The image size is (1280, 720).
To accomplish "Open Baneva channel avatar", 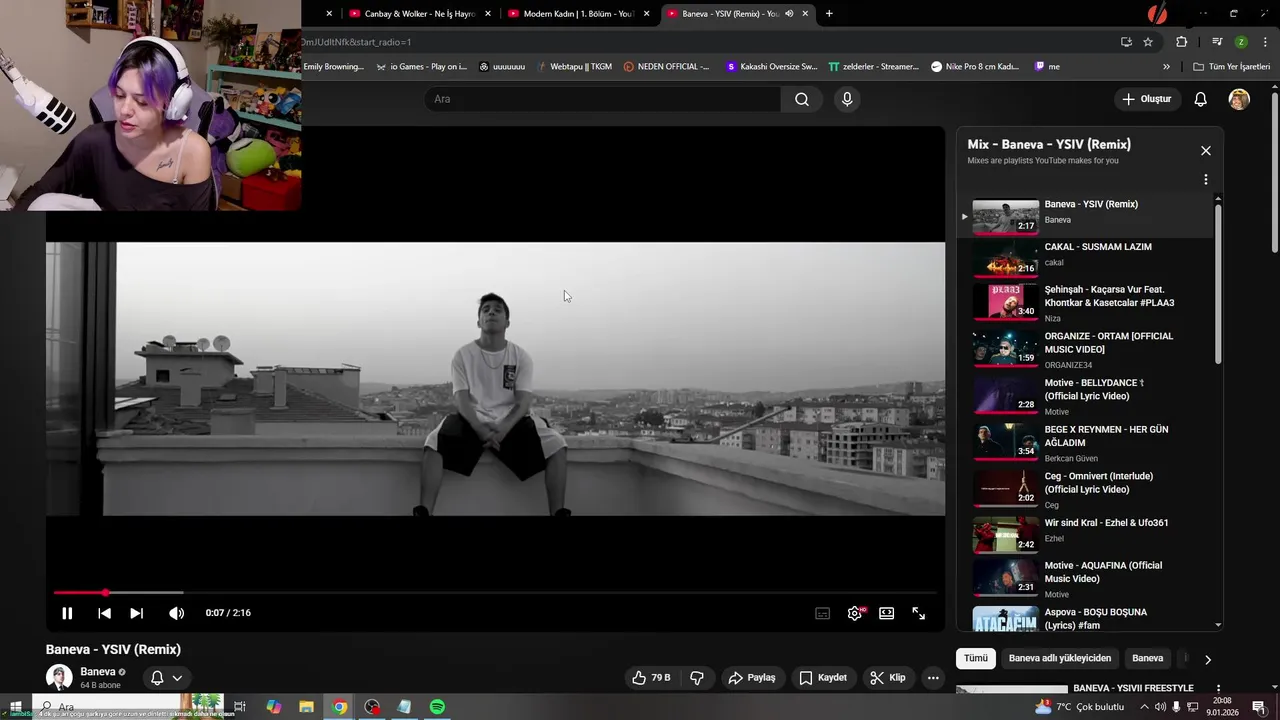I will coord(59,677).
